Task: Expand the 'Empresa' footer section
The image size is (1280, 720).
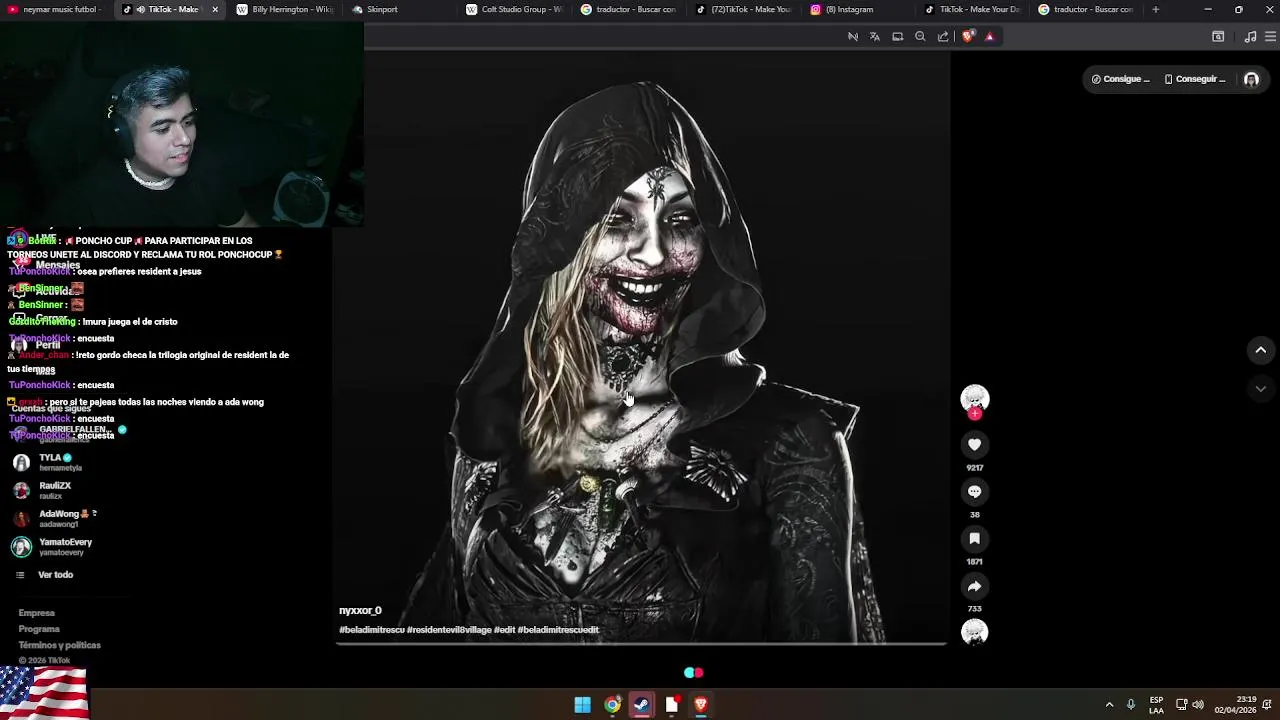Action: point(36,613)
